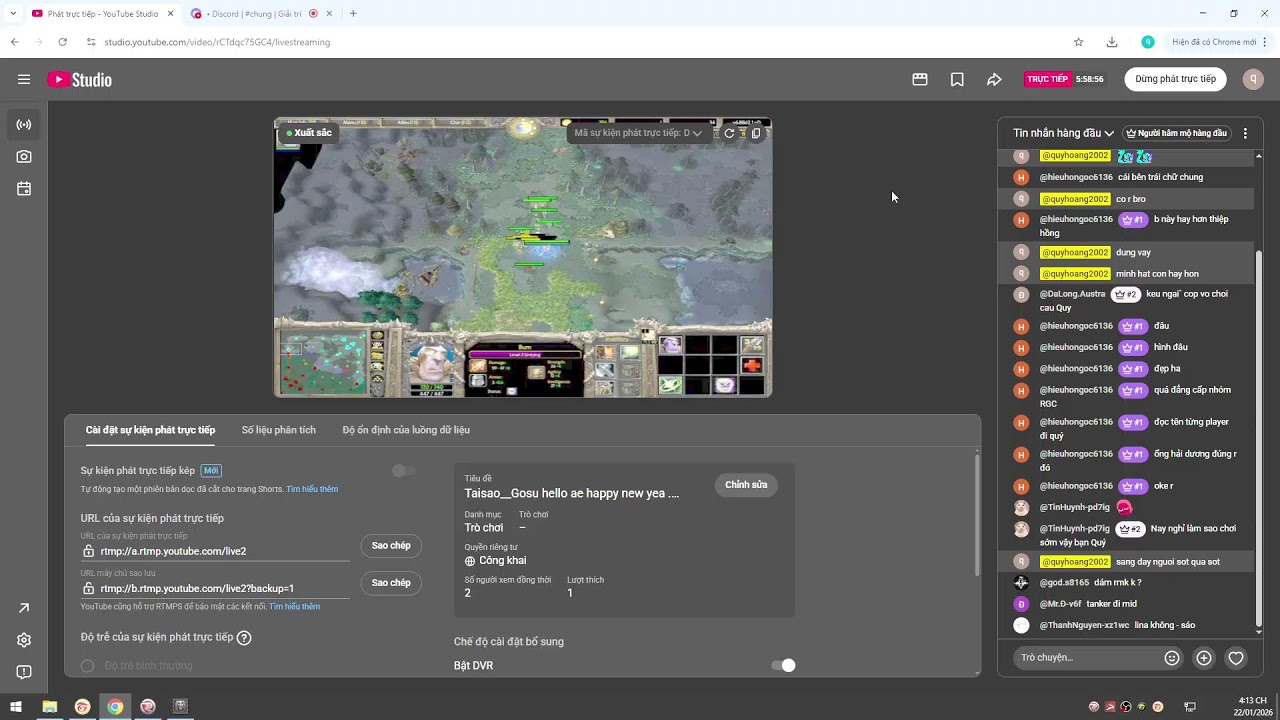Click the plus icon in chat box
The height and width of the screenshot is (720, 1280).
(x=1204, y=658)
